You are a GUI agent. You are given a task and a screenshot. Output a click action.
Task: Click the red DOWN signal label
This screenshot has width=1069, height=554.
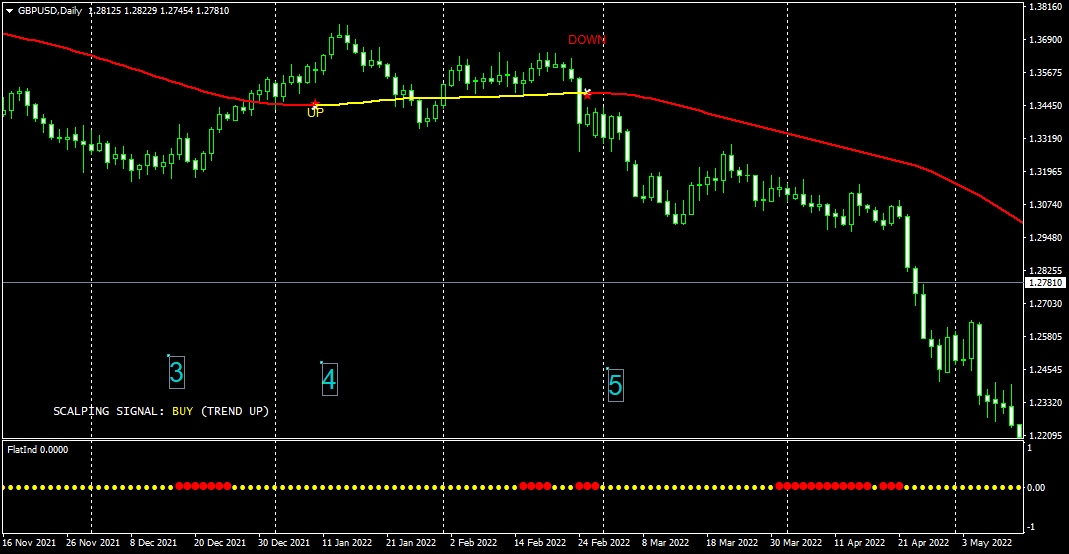(x=587, y=40)
